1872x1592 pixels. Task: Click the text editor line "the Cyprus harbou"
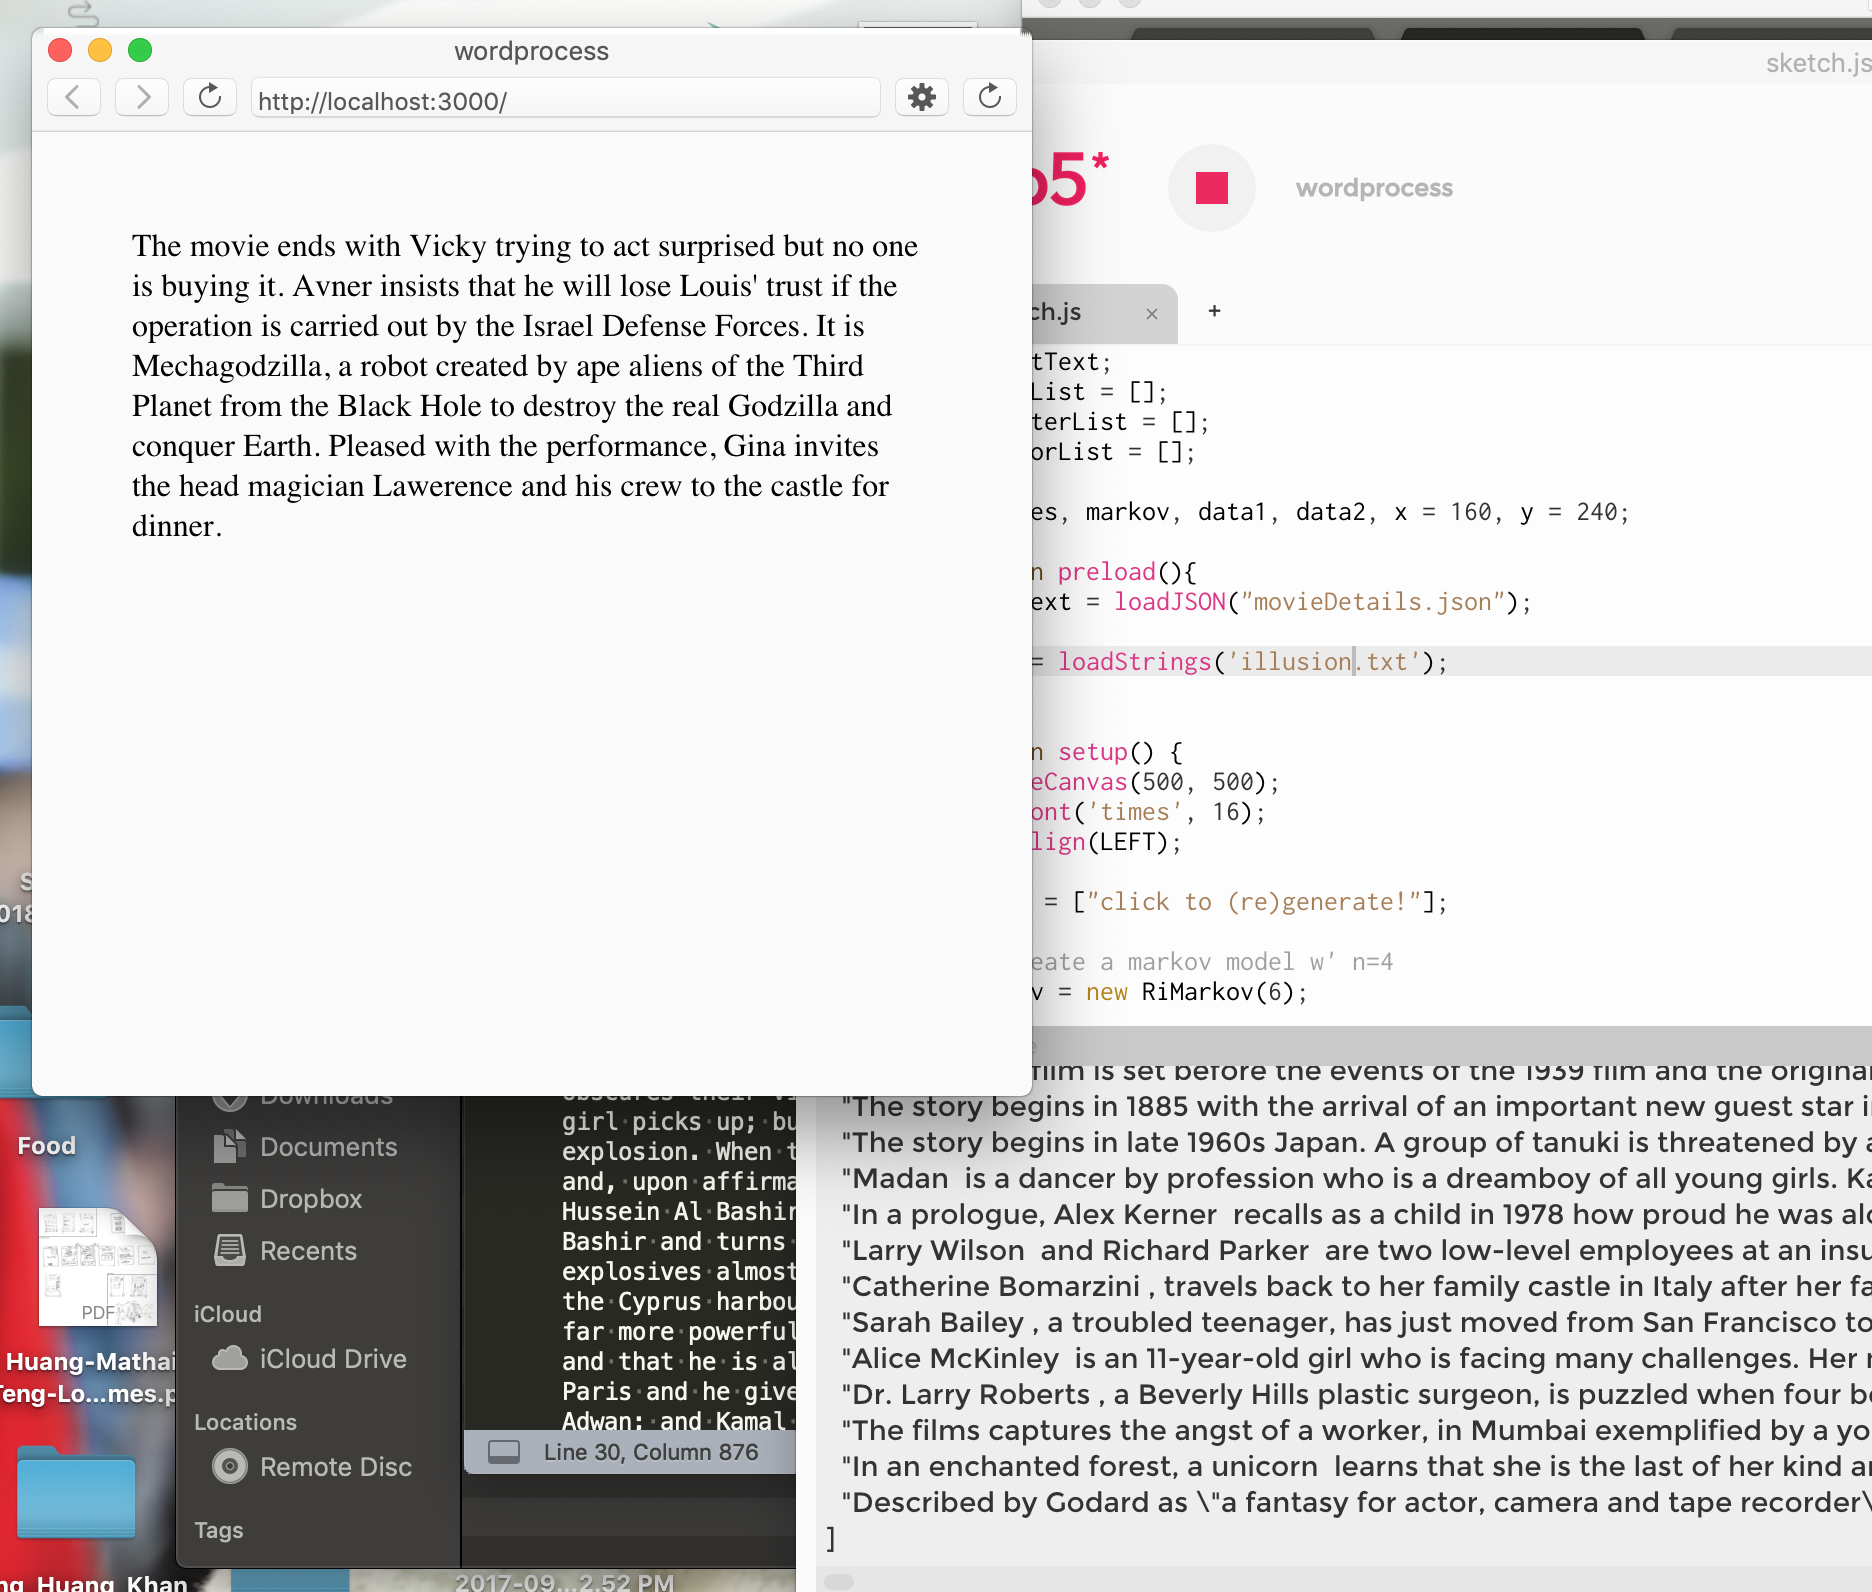pyautogui.click(x=679, y=1302)
